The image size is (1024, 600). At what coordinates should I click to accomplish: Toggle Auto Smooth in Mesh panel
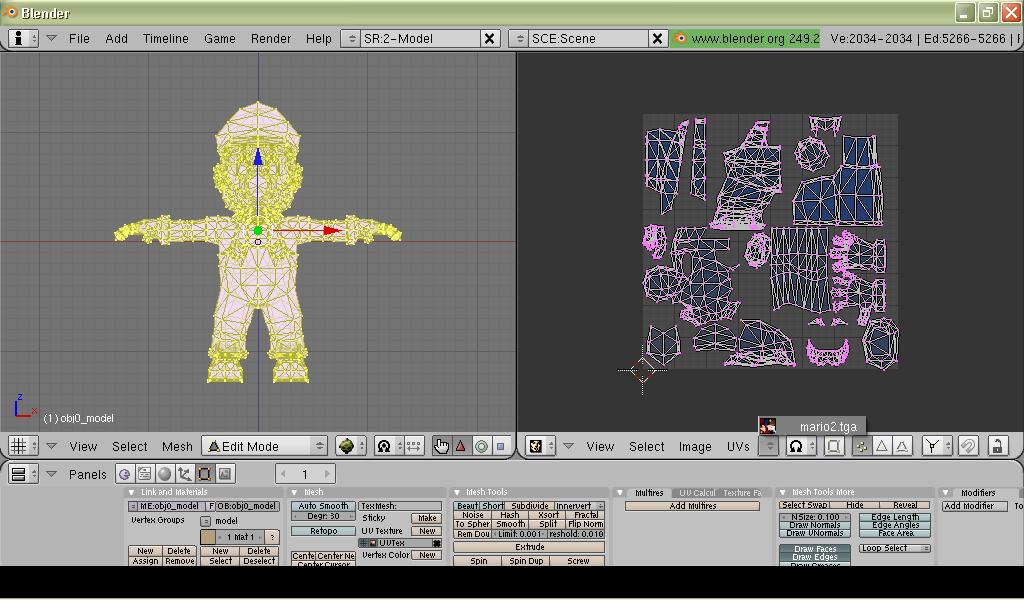point(323,506)
